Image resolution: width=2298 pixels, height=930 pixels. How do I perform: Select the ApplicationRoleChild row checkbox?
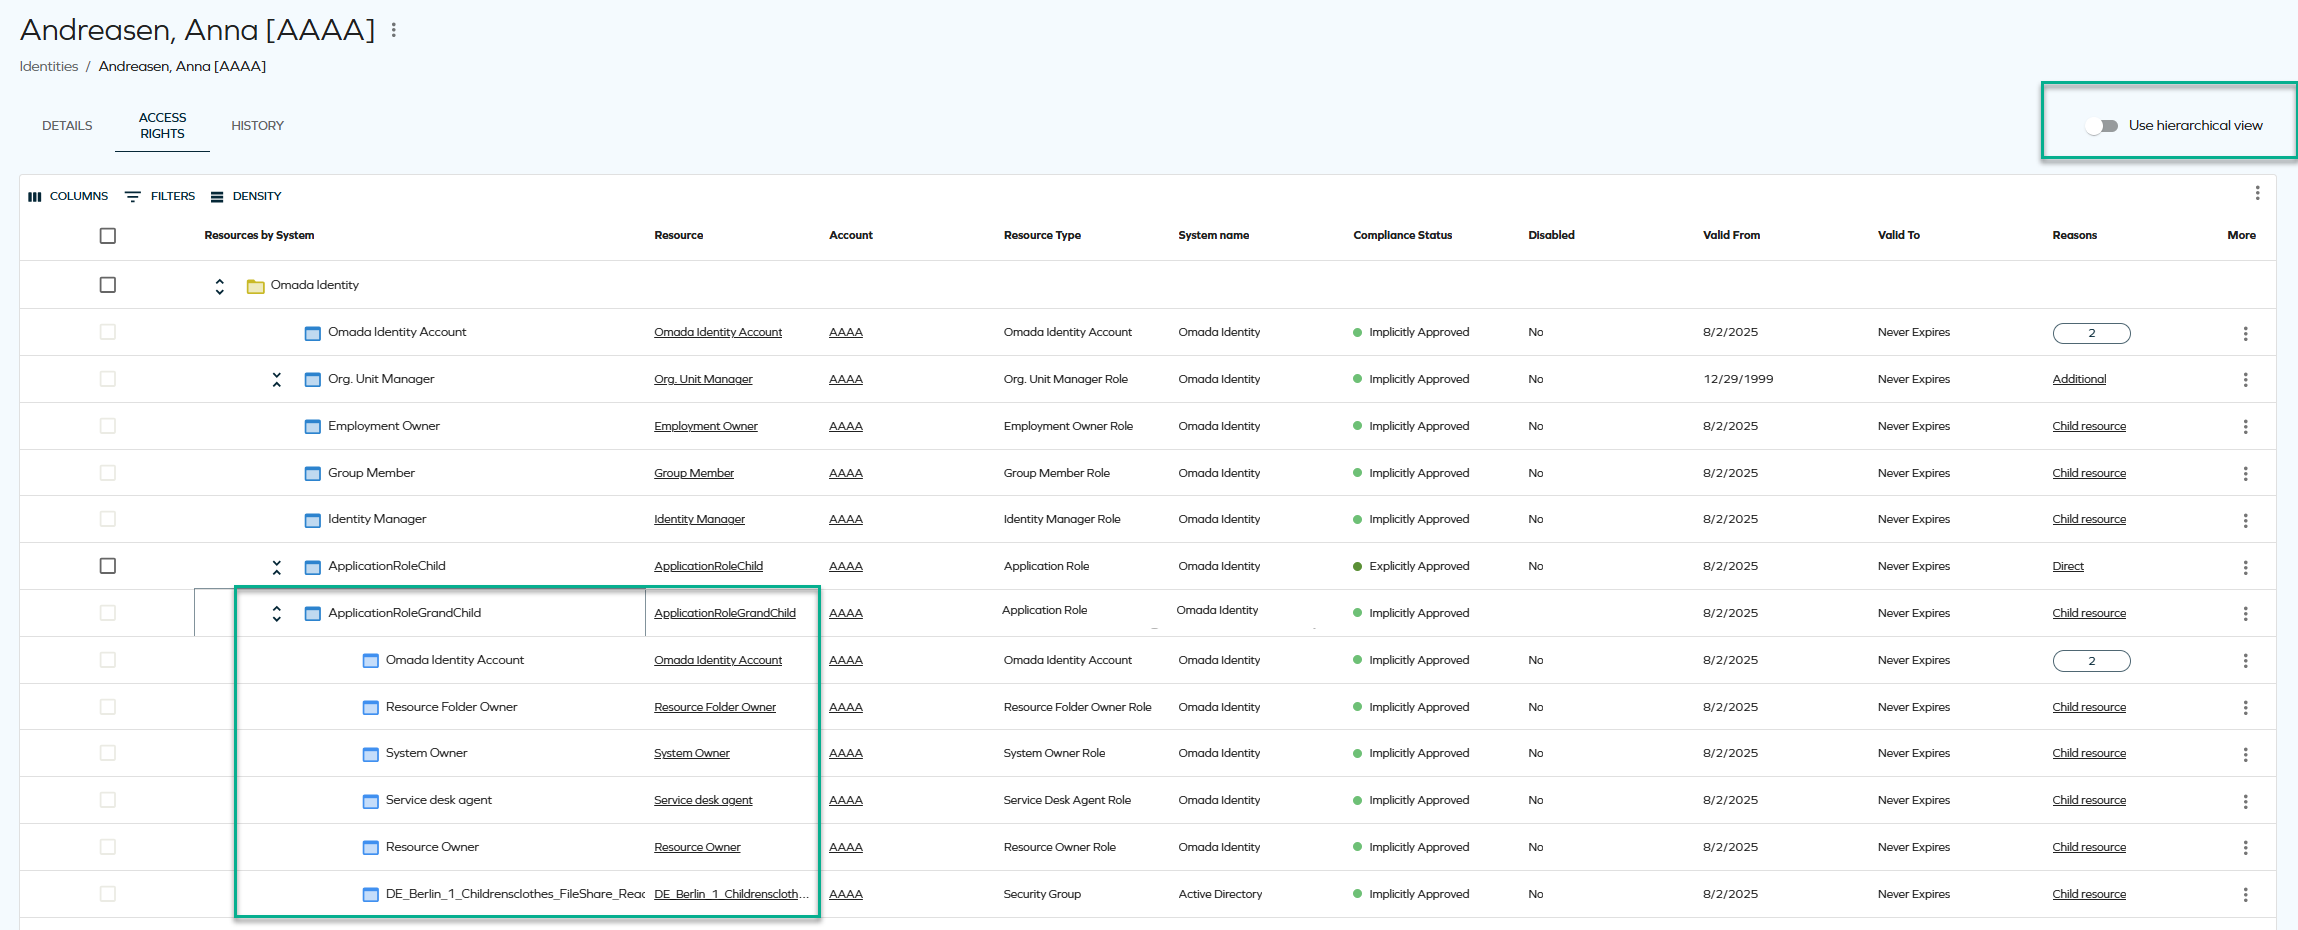coord(108,566)
